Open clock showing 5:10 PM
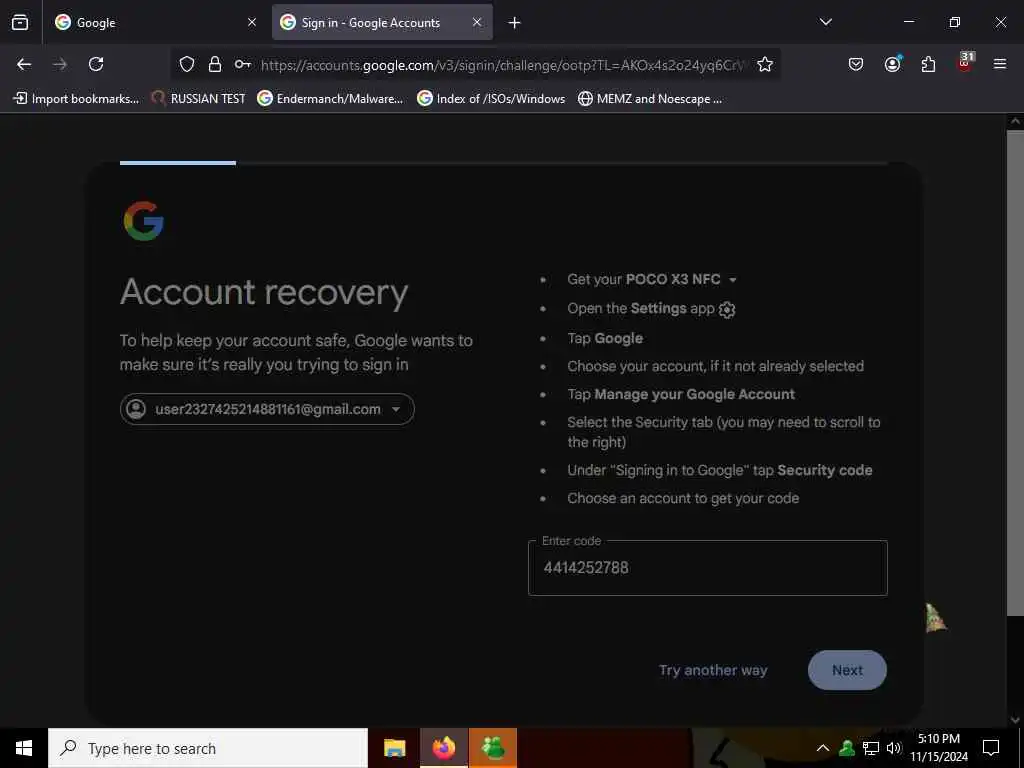This screenshot has height=768, width=1024. point(938,748)
